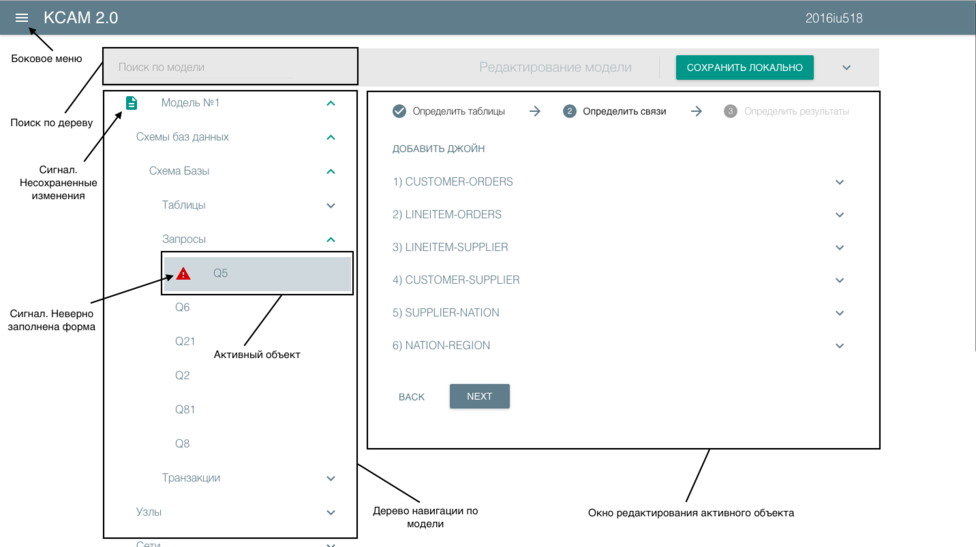The width and height of the screenshot is (976, 547).
Task: Click the unsaved changes document icon
Action: (x=131, y=103)
